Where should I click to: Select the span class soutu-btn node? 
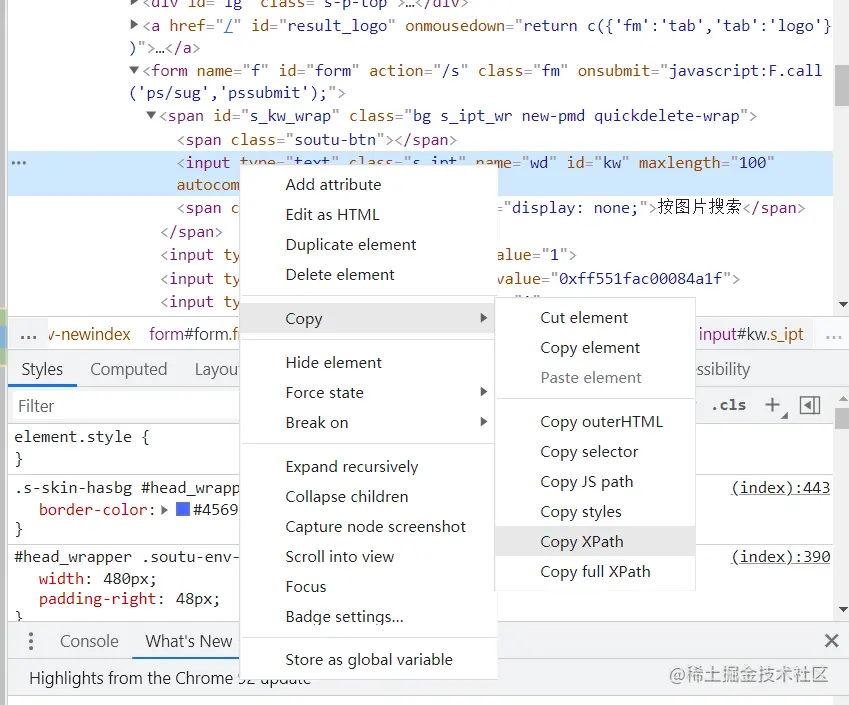tap(317, 140)
